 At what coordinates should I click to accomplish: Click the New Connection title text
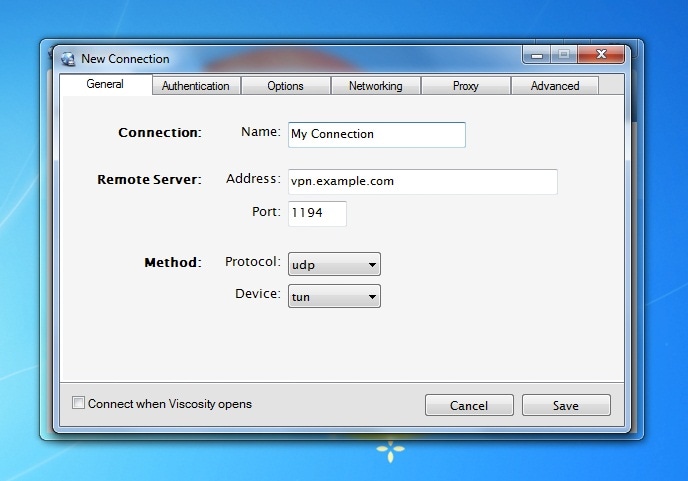point(125,59)
